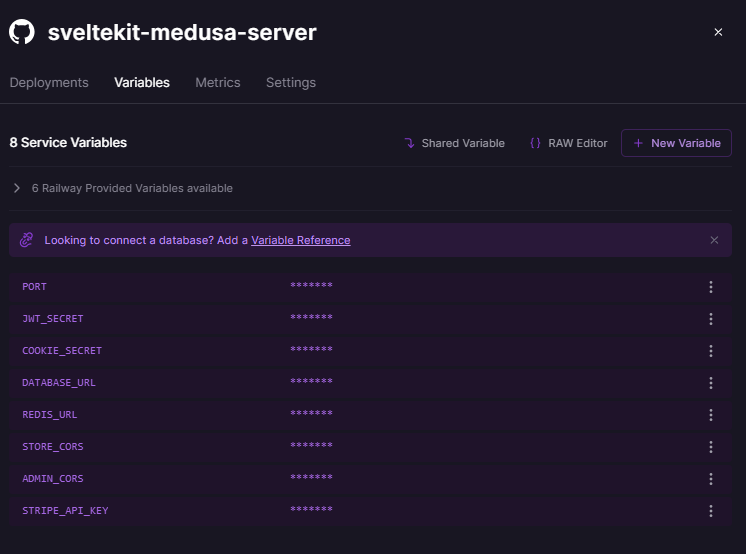746x554 pixels.
Task: Follow the Variable Reference link
Action: click(x=301, y=240)
